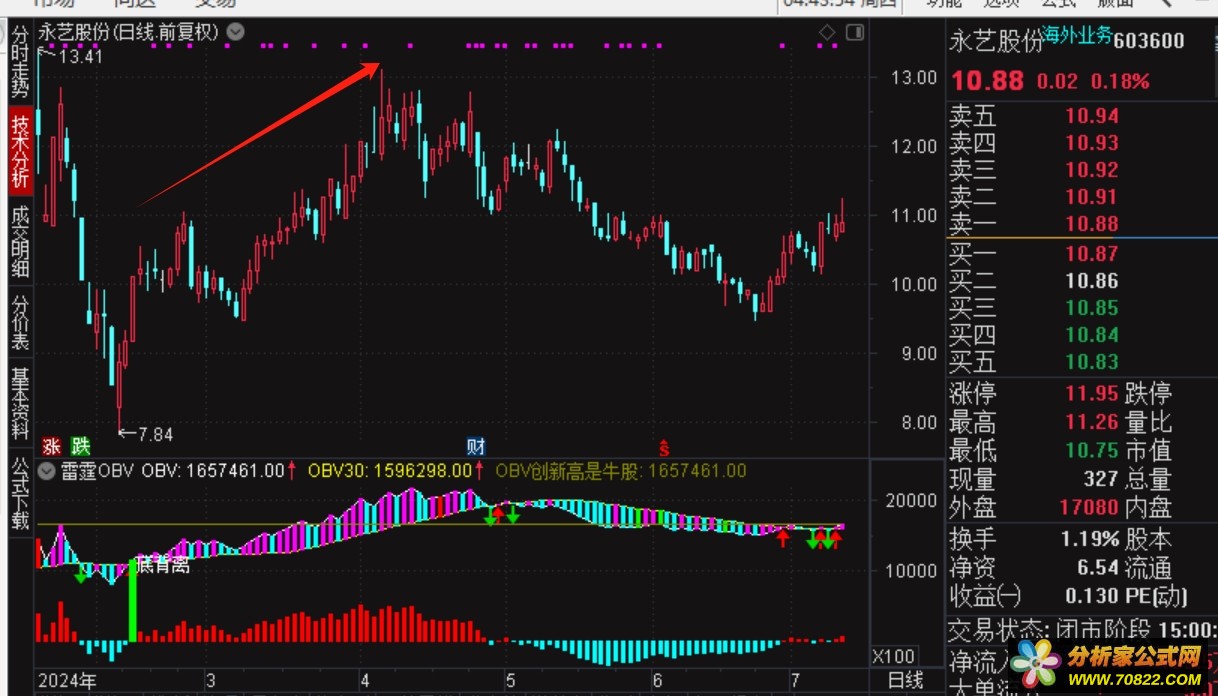Viewport: 1218px width, 696px height.
Task: Select the 买四 bid row
Action: pos(1082,335)
